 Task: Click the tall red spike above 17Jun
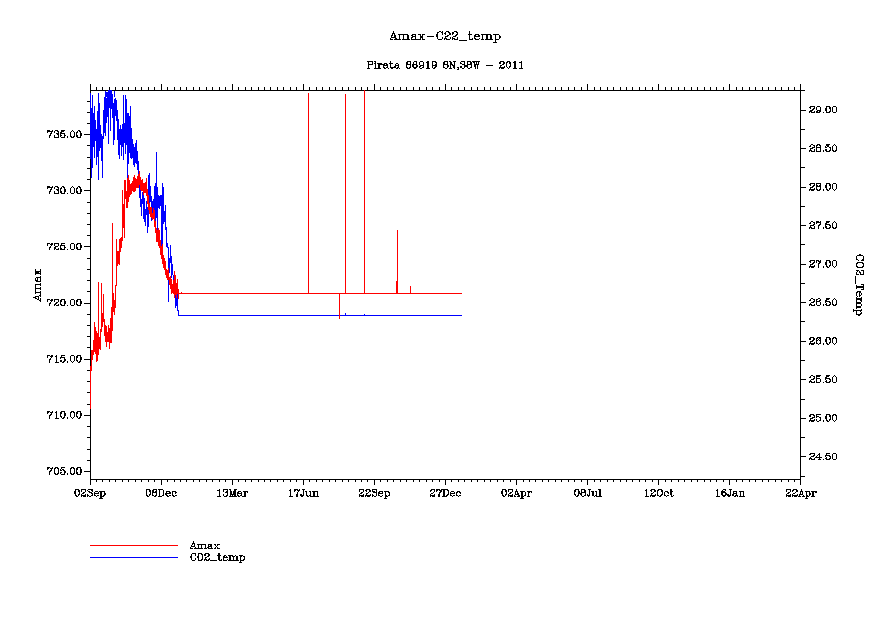point(308,190)
